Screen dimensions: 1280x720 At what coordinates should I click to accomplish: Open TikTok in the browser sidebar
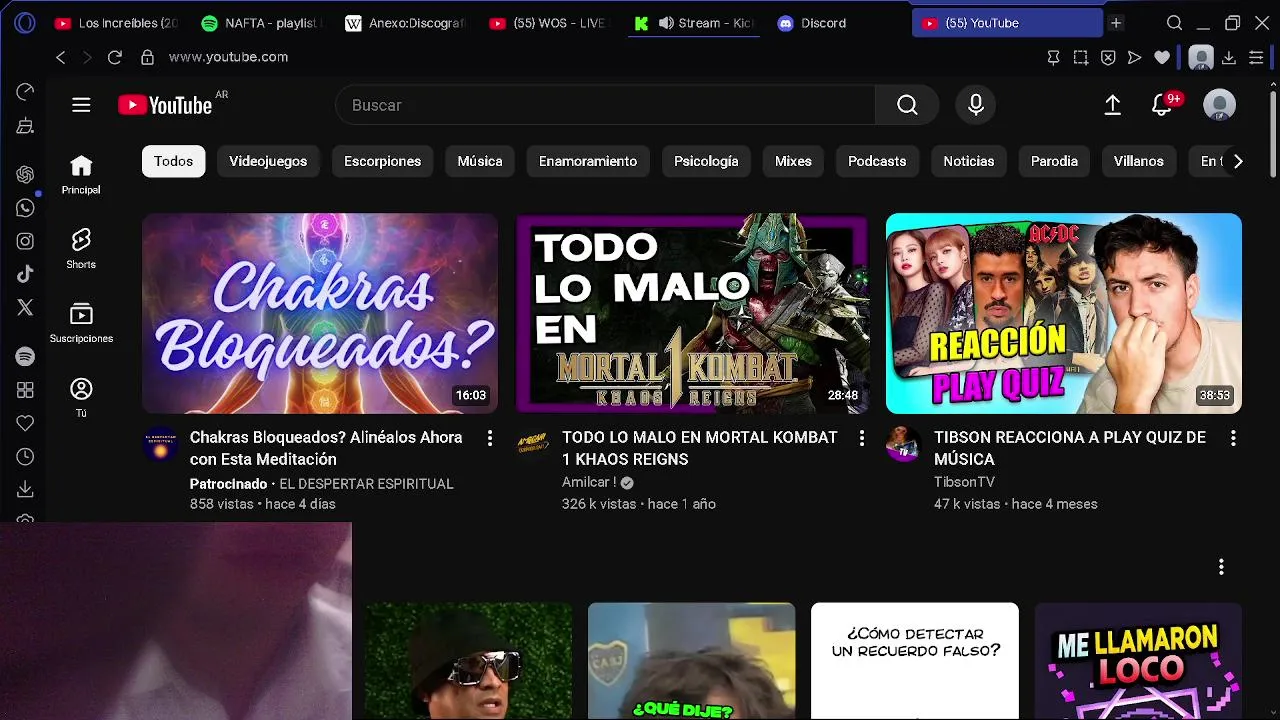pos(25,274)
